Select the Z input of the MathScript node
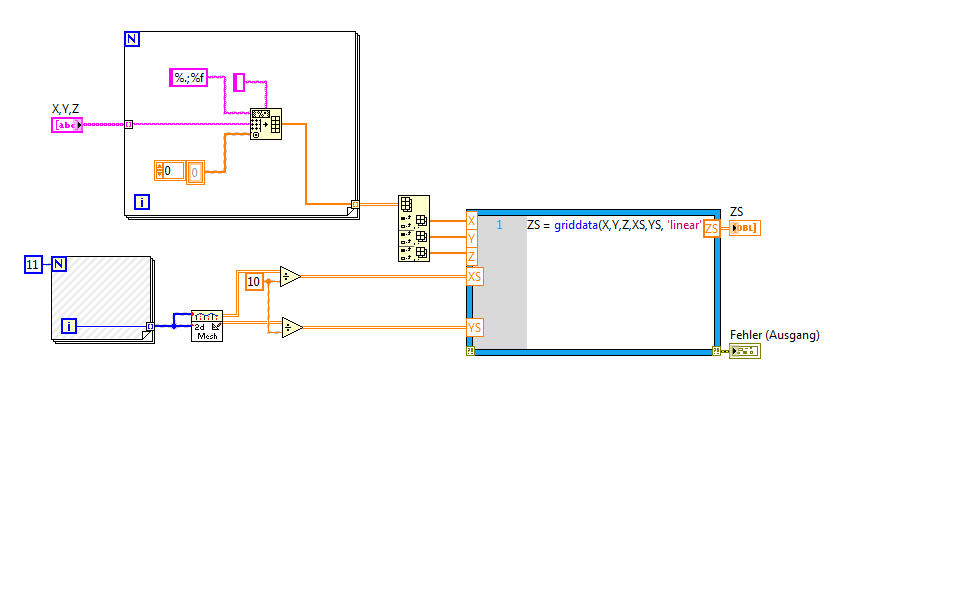The image size is (960, 600). point(471,257)
